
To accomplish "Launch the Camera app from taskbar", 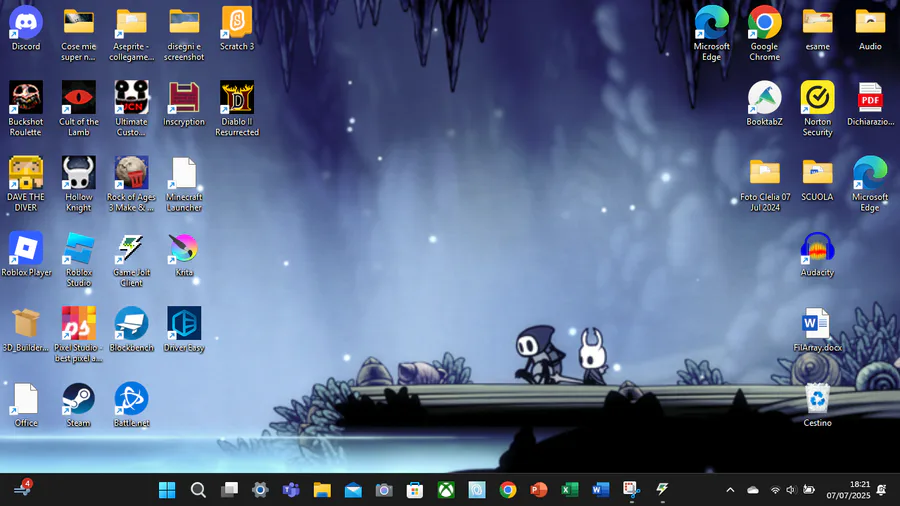I will pos(384,490).
